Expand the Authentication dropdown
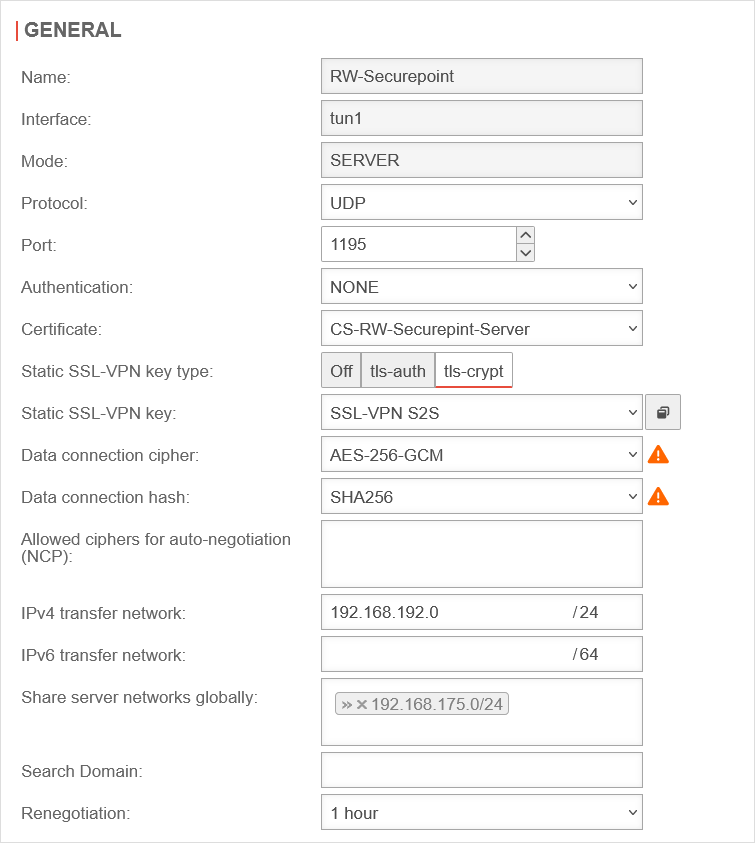The height and width of the screenshot is (843, 755). click(481, 287)
